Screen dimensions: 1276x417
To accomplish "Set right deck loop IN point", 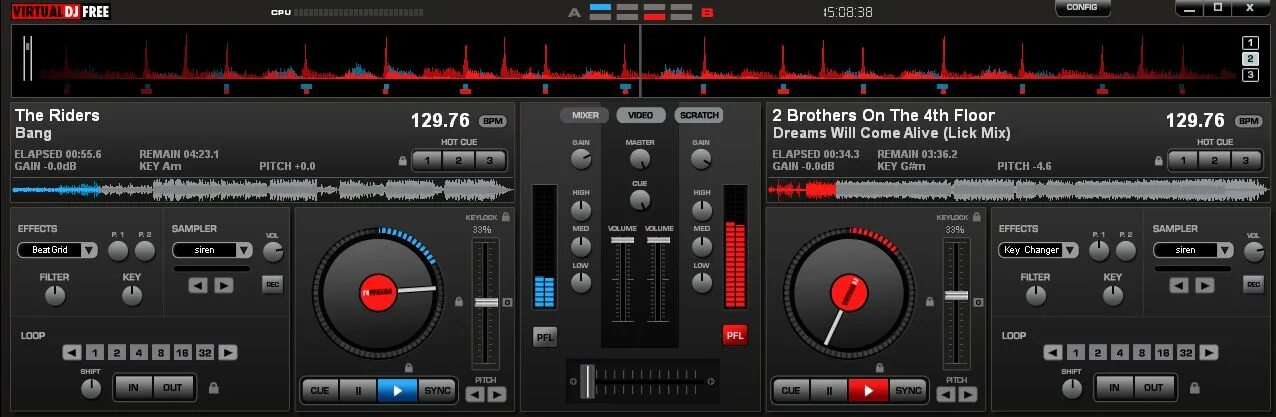I will [x=1114, y=388].
